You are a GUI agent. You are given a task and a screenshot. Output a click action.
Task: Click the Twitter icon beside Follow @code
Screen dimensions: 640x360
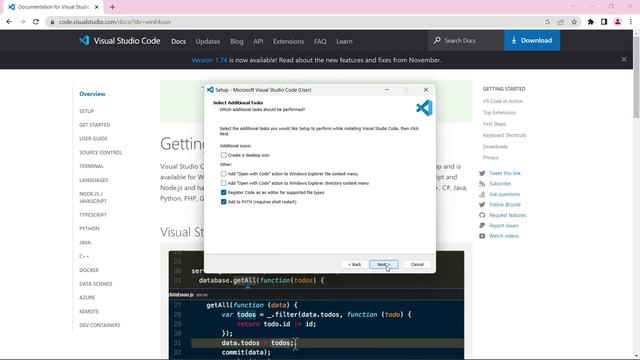(482, 204)
